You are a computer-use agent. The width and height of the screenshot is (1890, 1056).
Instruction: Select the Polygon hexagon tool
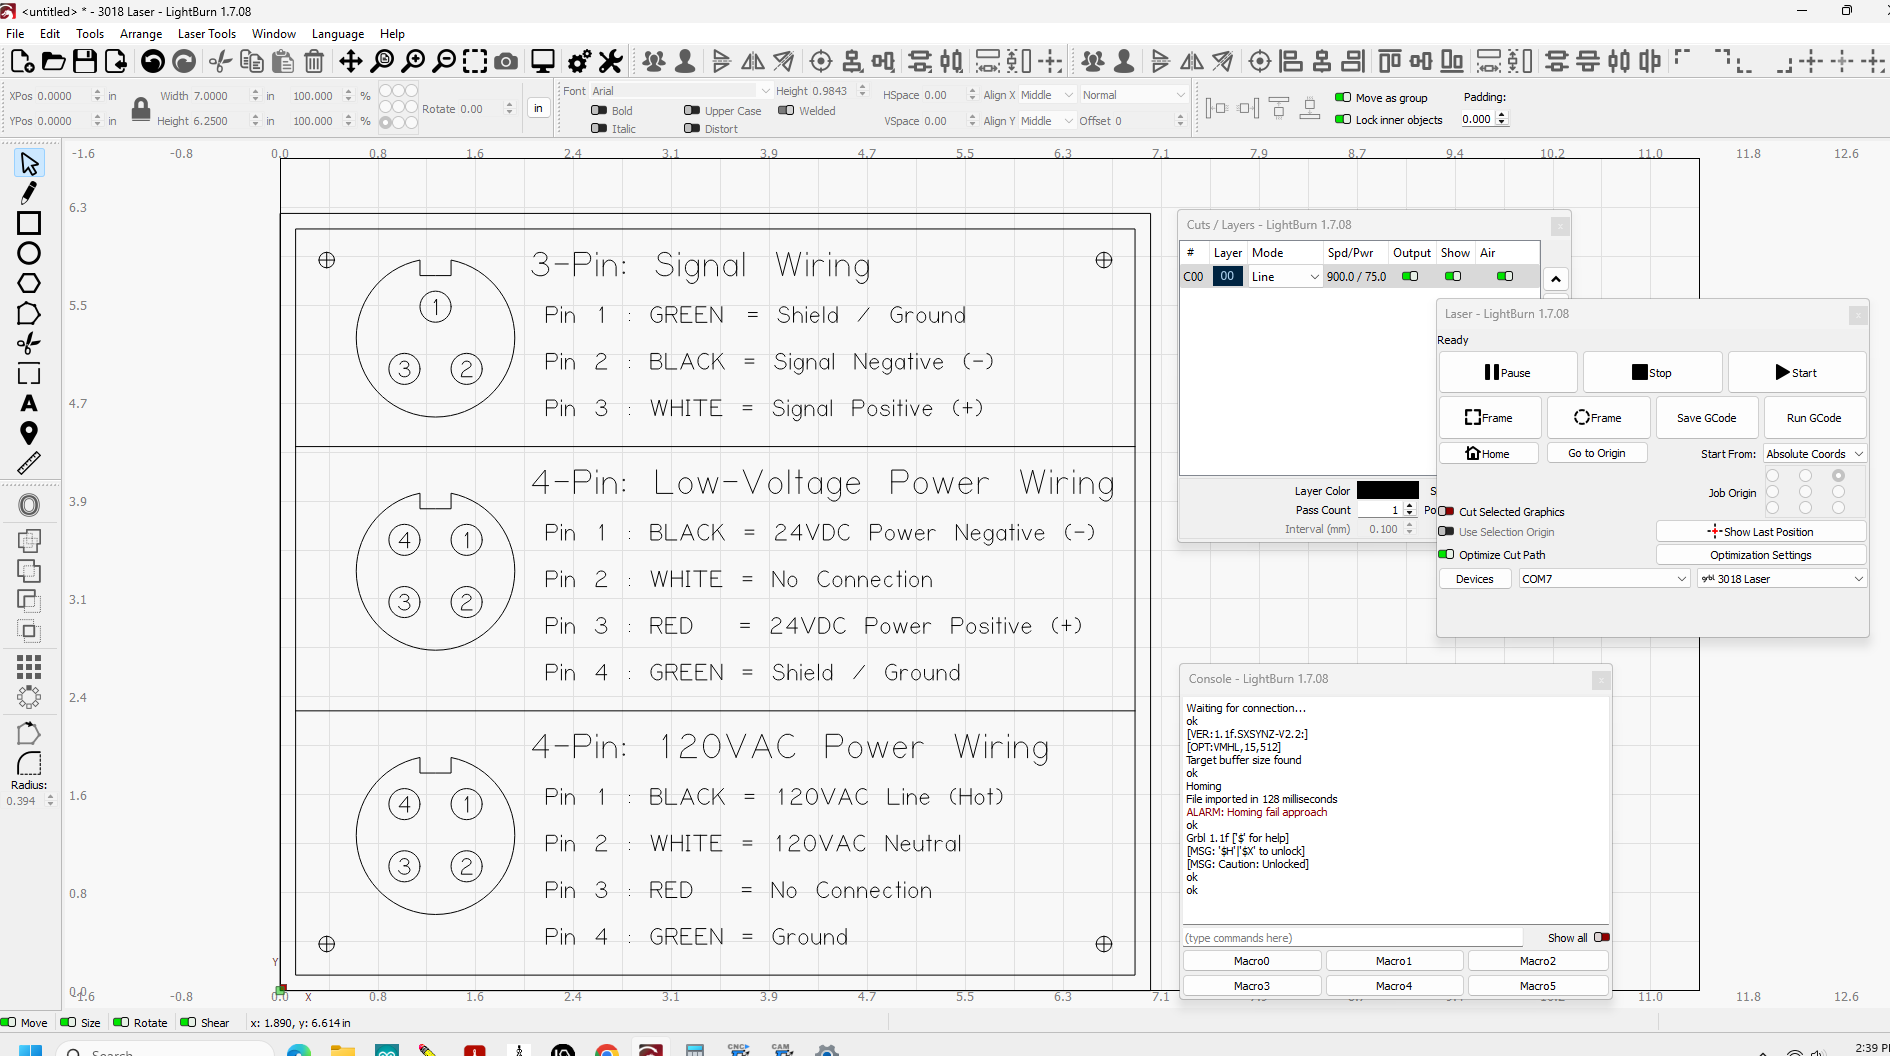29,283
